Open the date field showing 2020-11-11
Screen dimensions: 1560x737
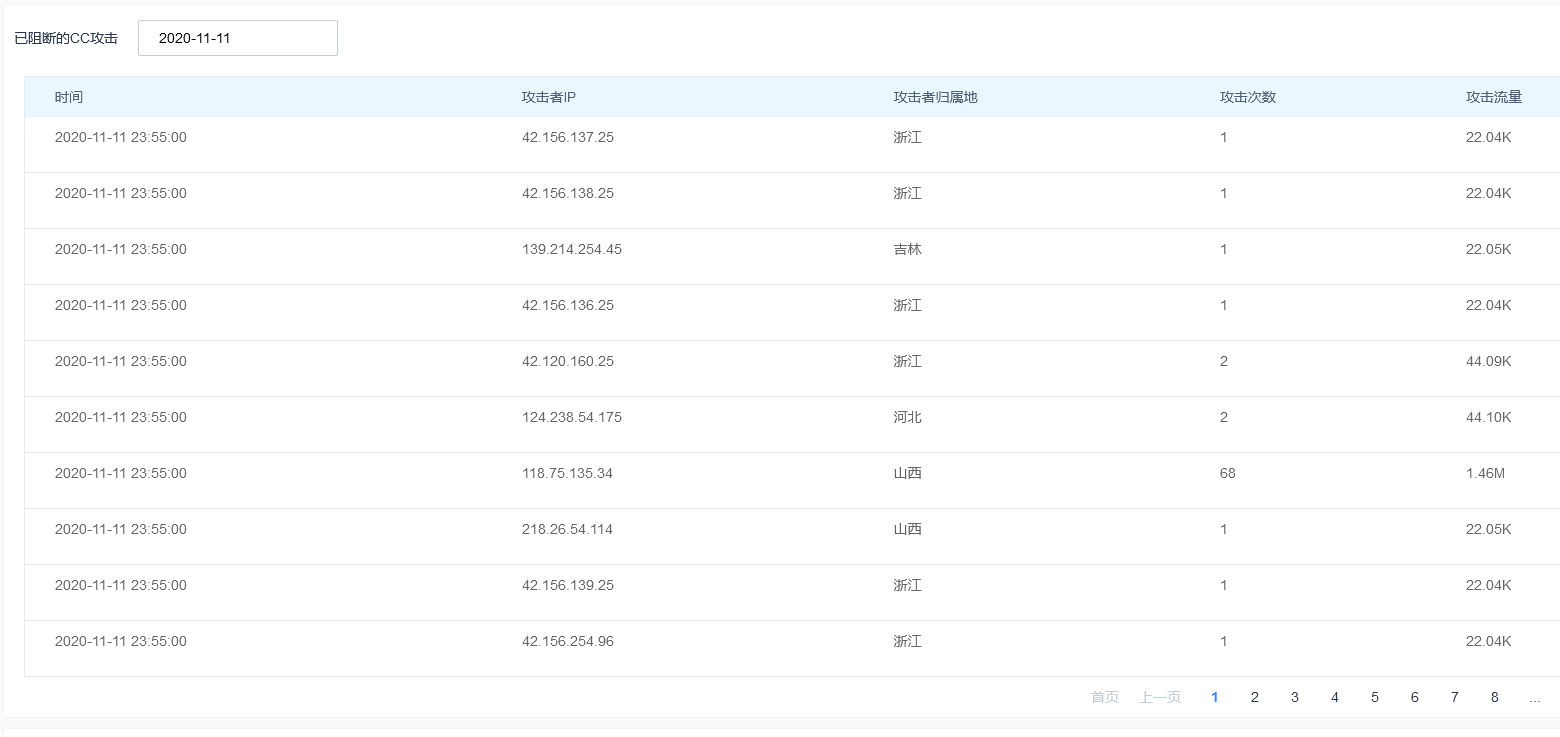pyautogui.click(x=238, y=38)
